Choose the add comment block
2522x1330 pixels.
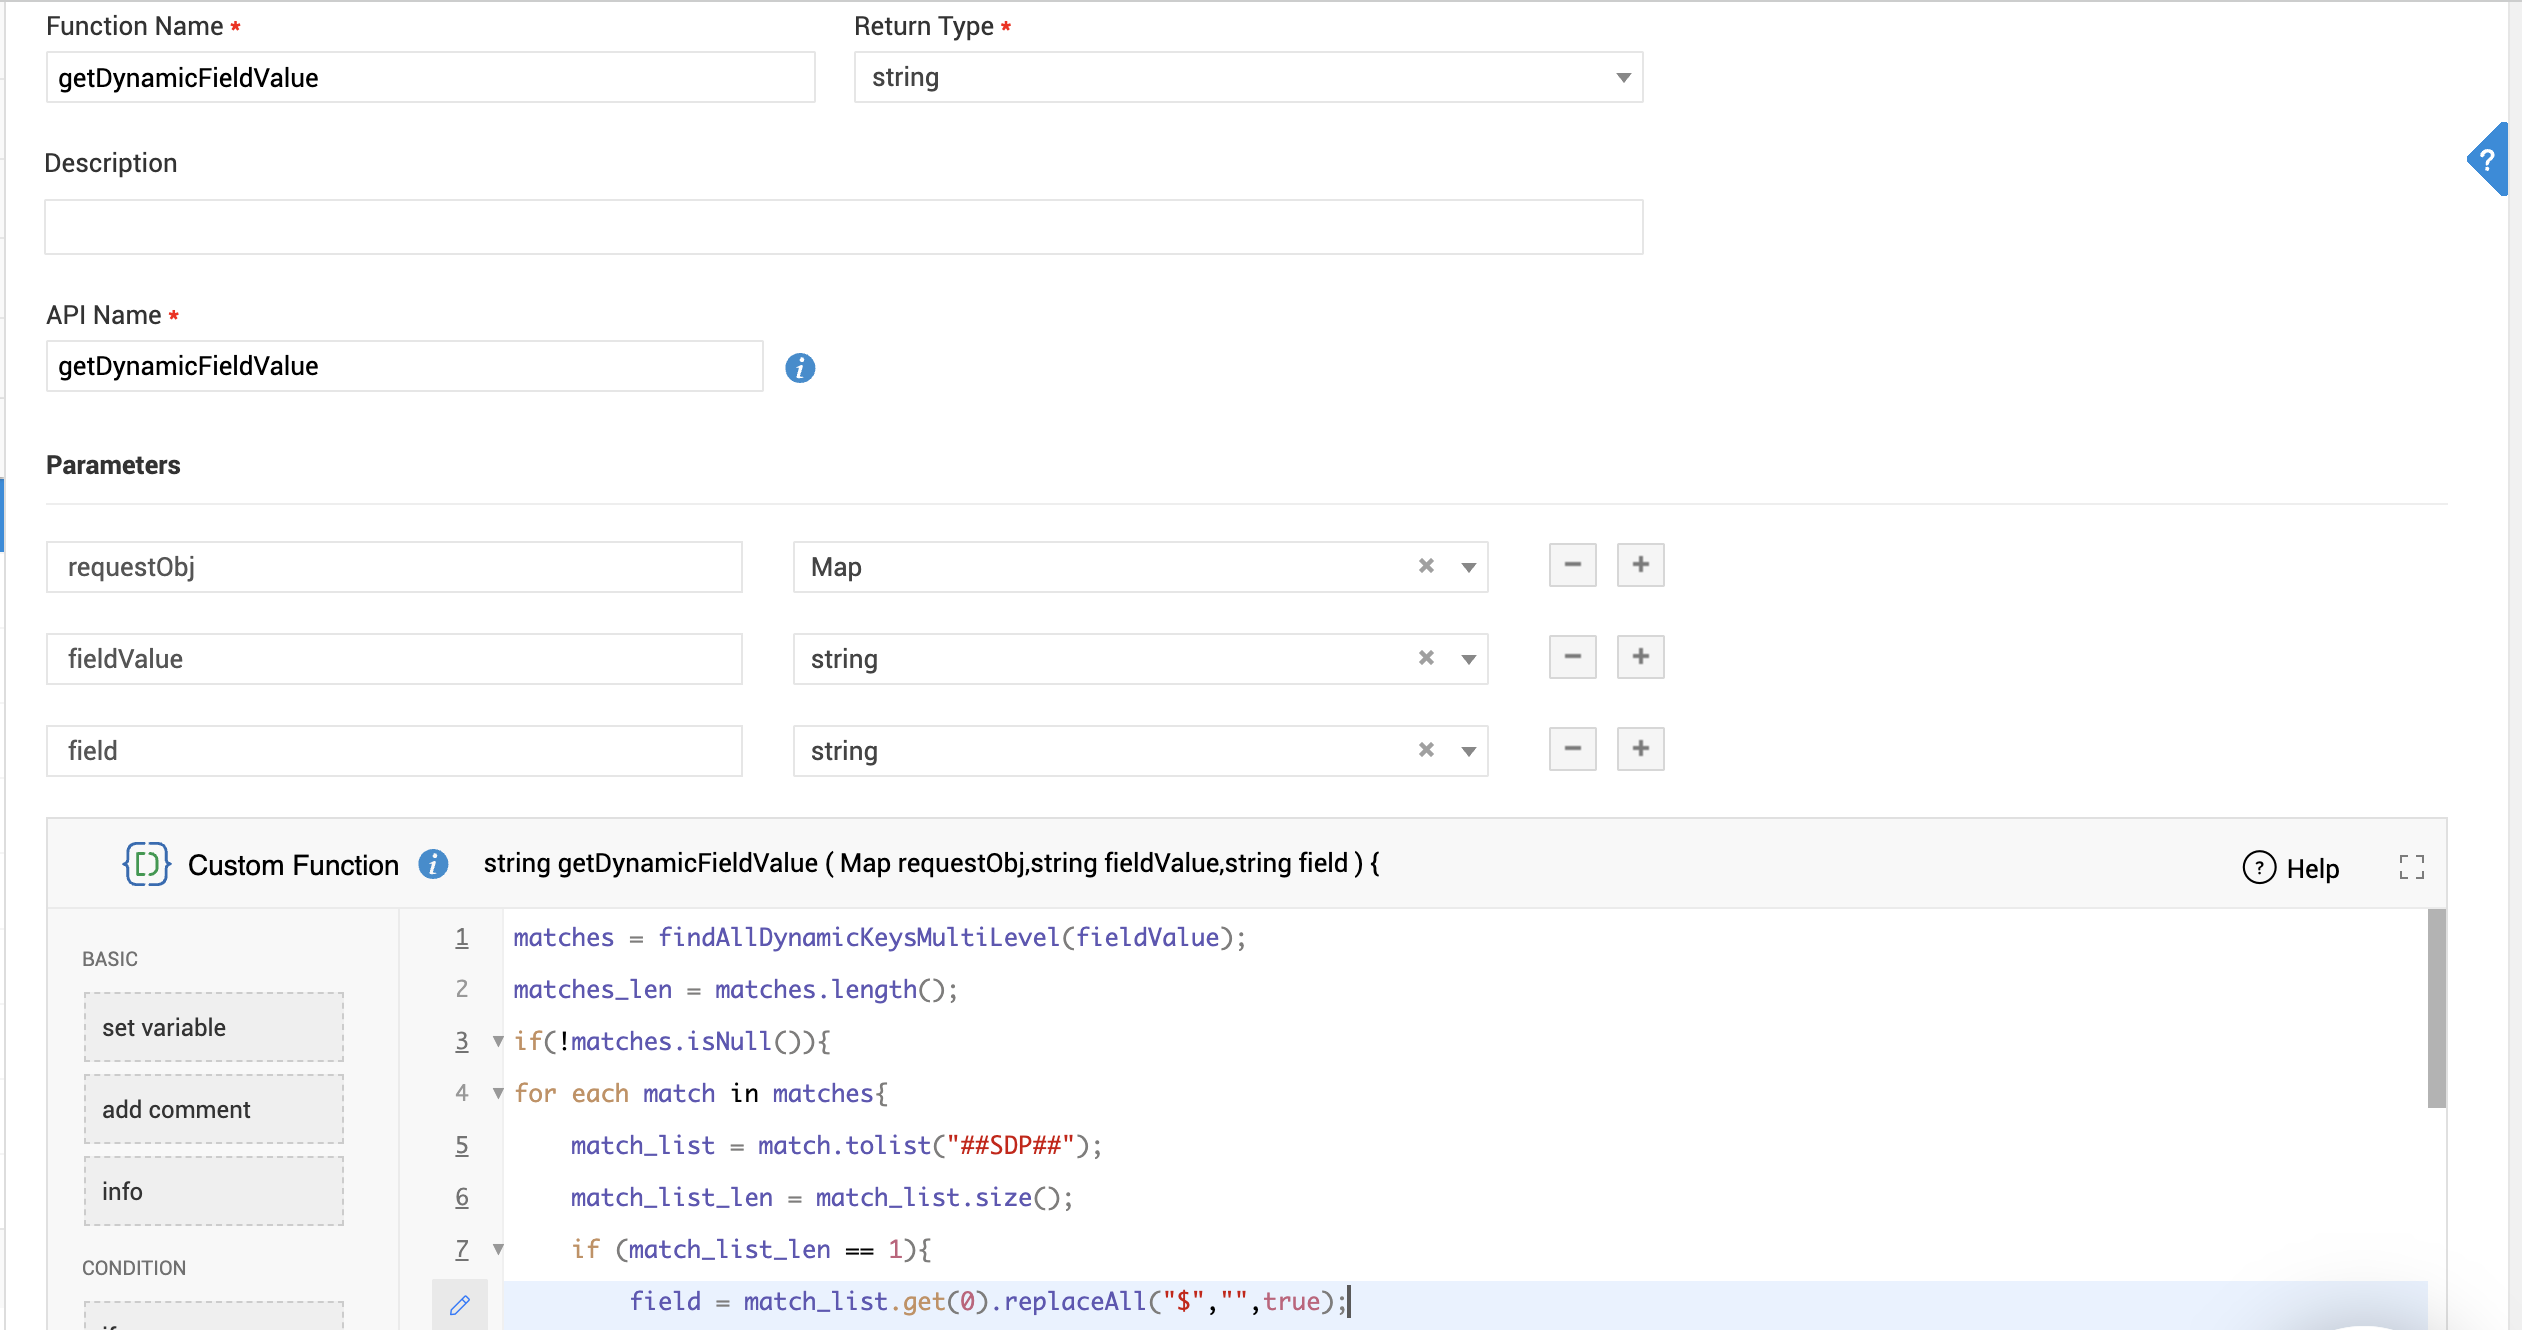tap(214, 1109)
